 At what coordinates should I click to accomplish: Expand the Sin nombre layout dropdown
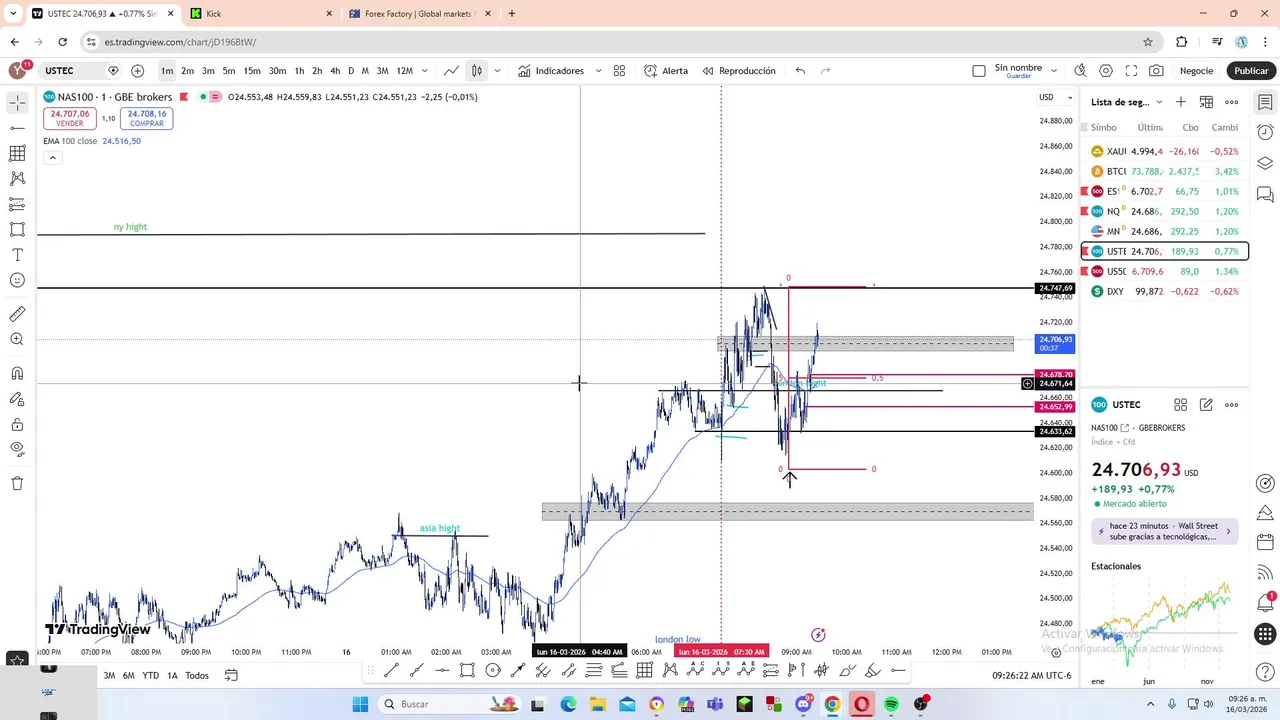[1054, 71]
